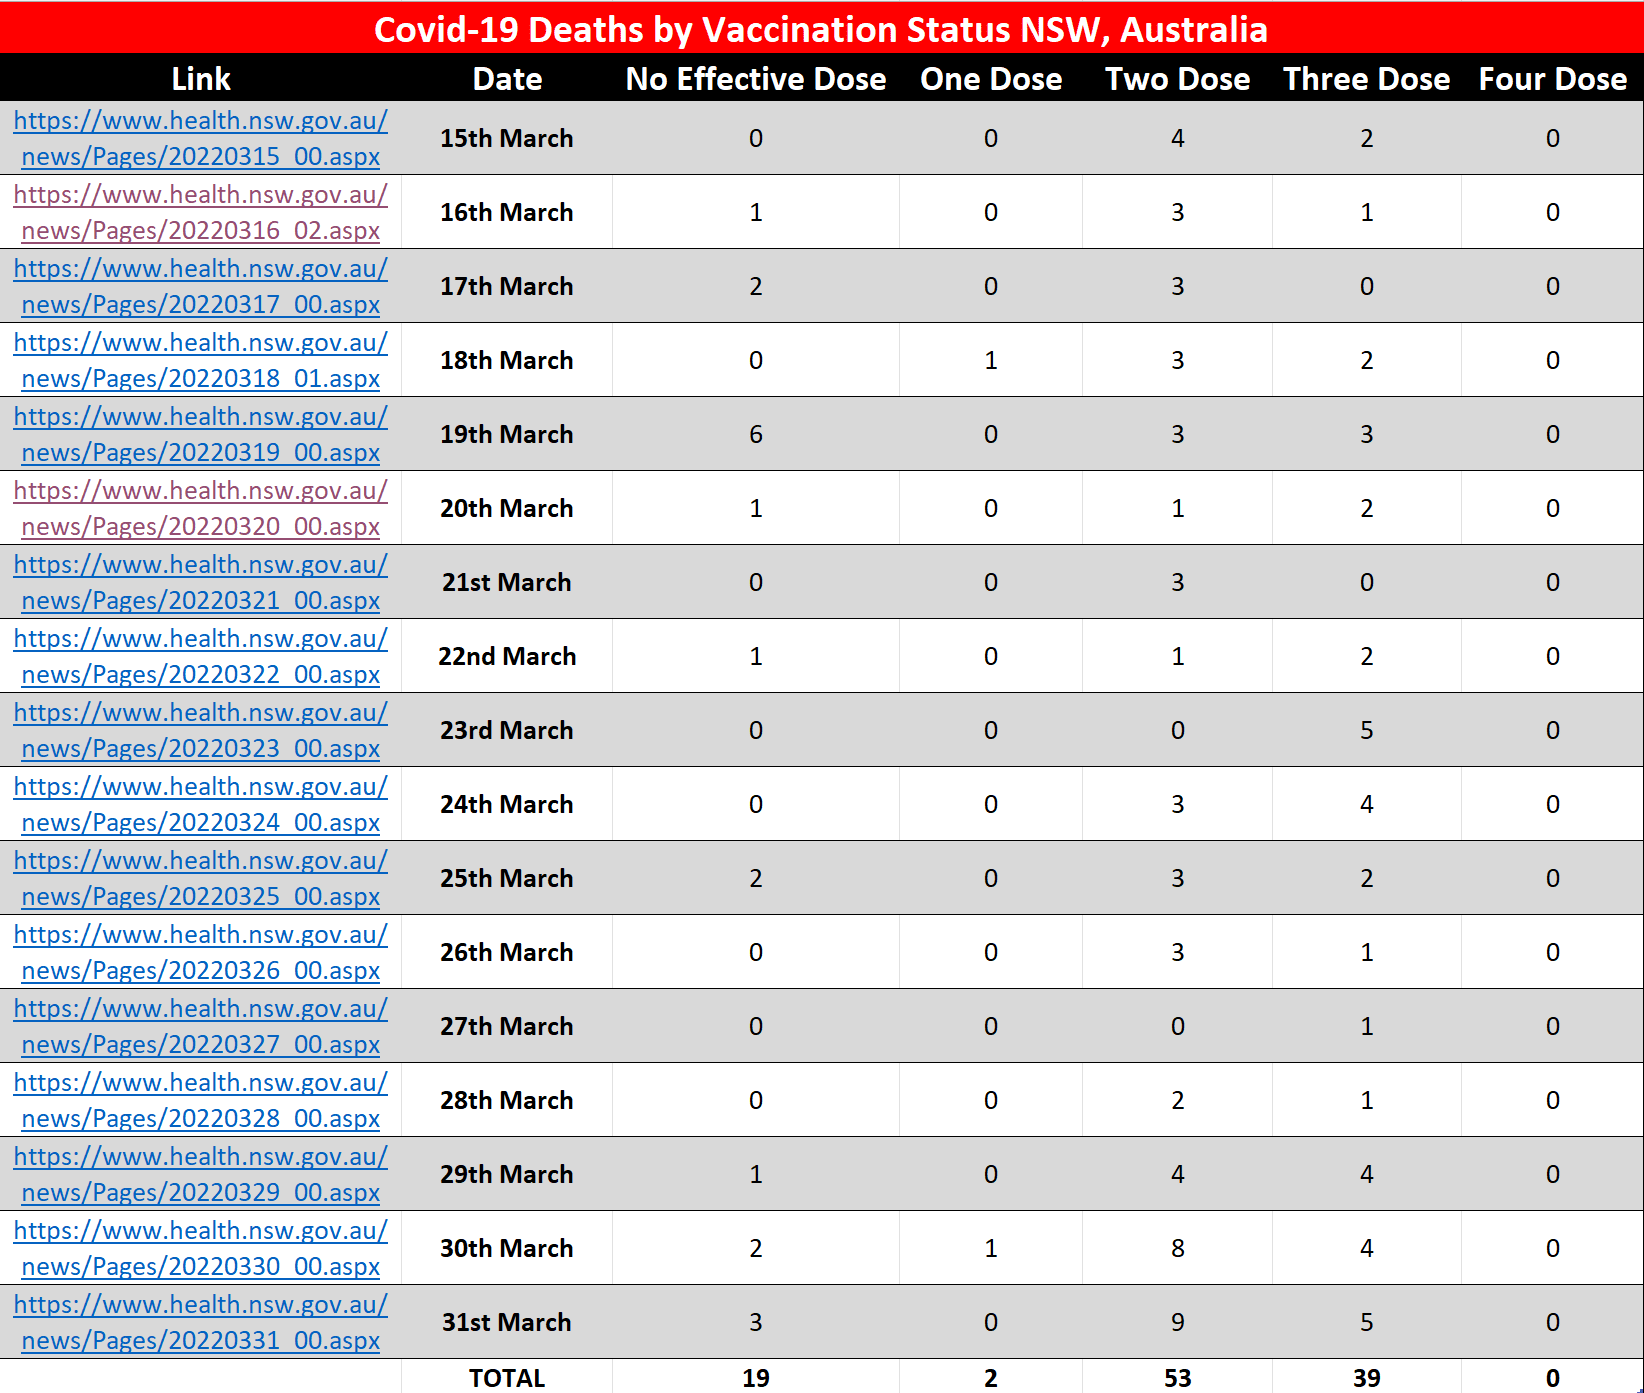Screen dimensions: 1644x1393
Task: Open the 27th March NSW Health link
Action: pos(201,1026)
